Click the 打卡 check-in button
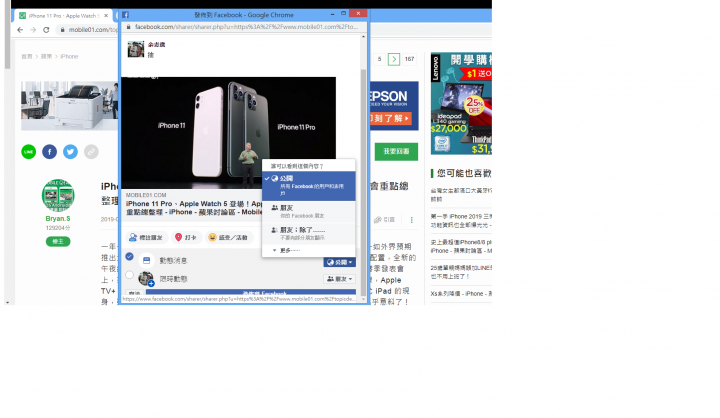Image resolution: width=720 pixels, height=418 pixels. click(x=186, y=237)
